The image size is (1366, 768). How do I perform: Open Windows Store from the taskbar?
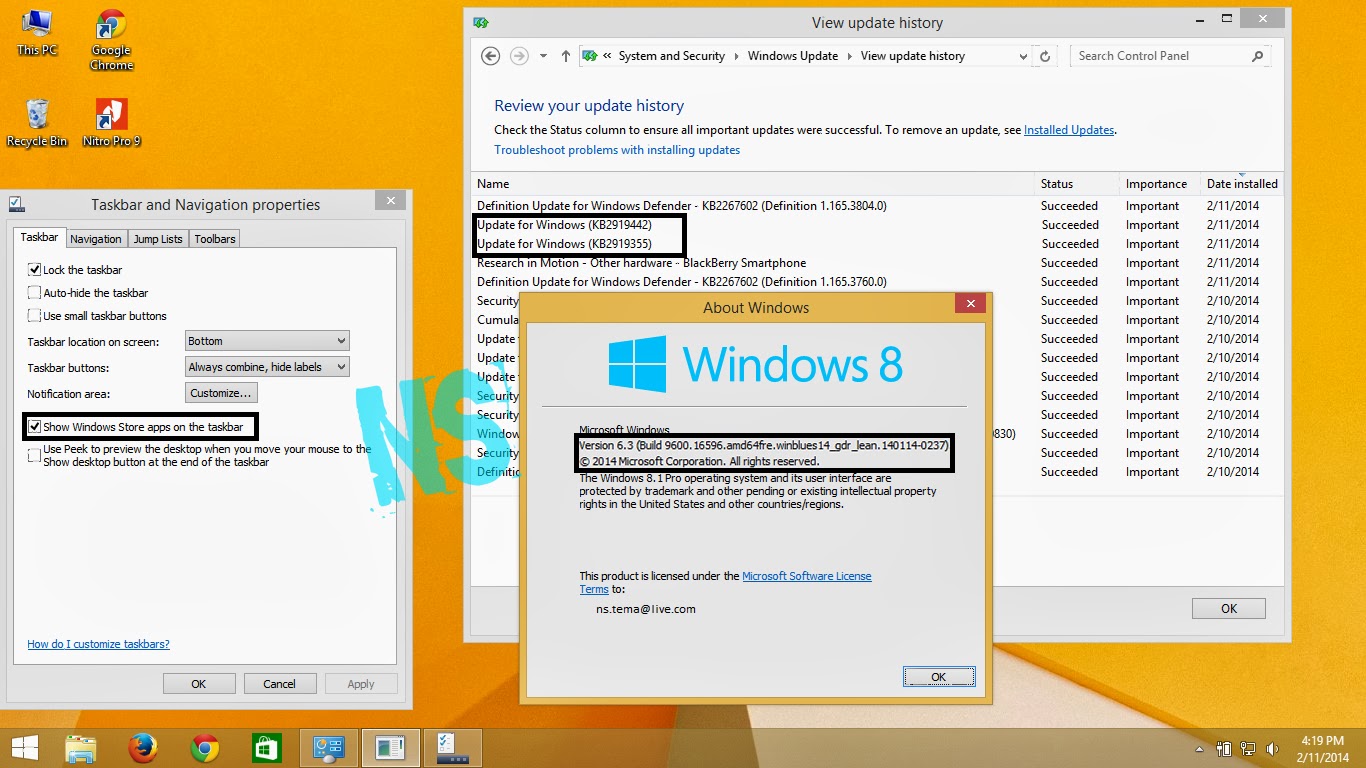click(266, 747)
